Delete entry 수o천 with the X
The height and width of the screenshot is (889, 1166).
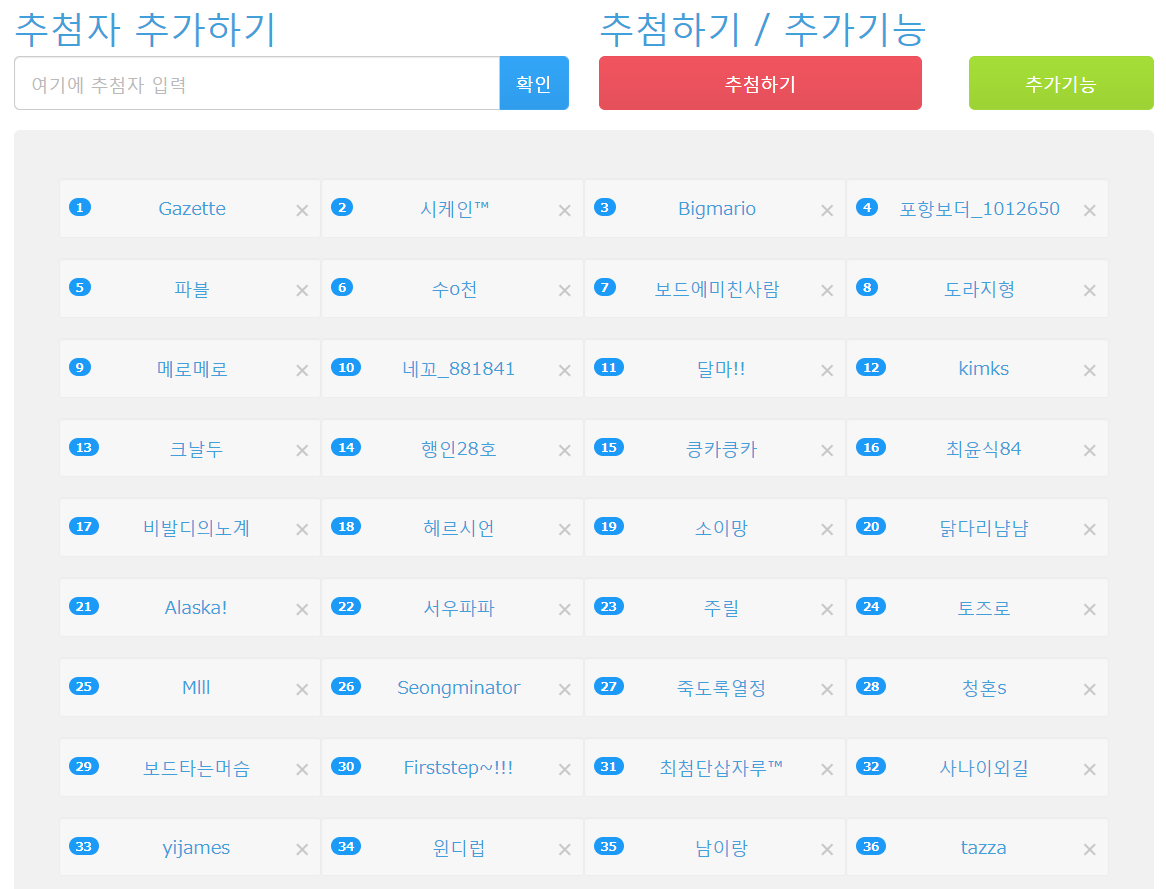coord(564,291)
